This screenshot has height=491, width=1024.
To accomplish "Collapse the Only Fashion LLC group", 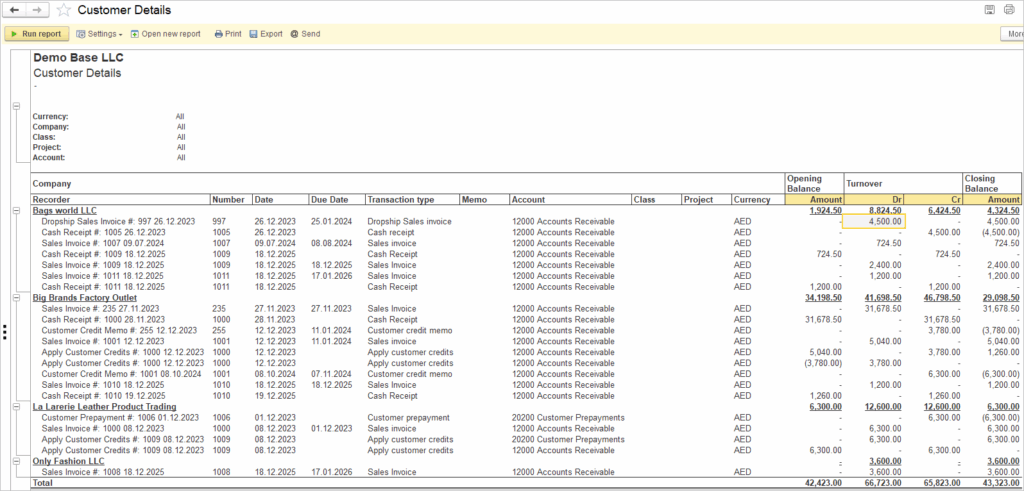I will pos(16,460).
